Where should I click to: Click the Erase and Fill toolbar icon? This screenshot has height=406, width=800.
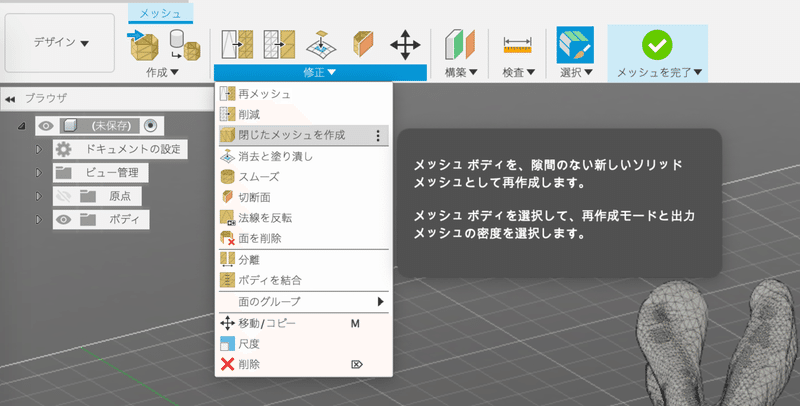click(321, 44)
